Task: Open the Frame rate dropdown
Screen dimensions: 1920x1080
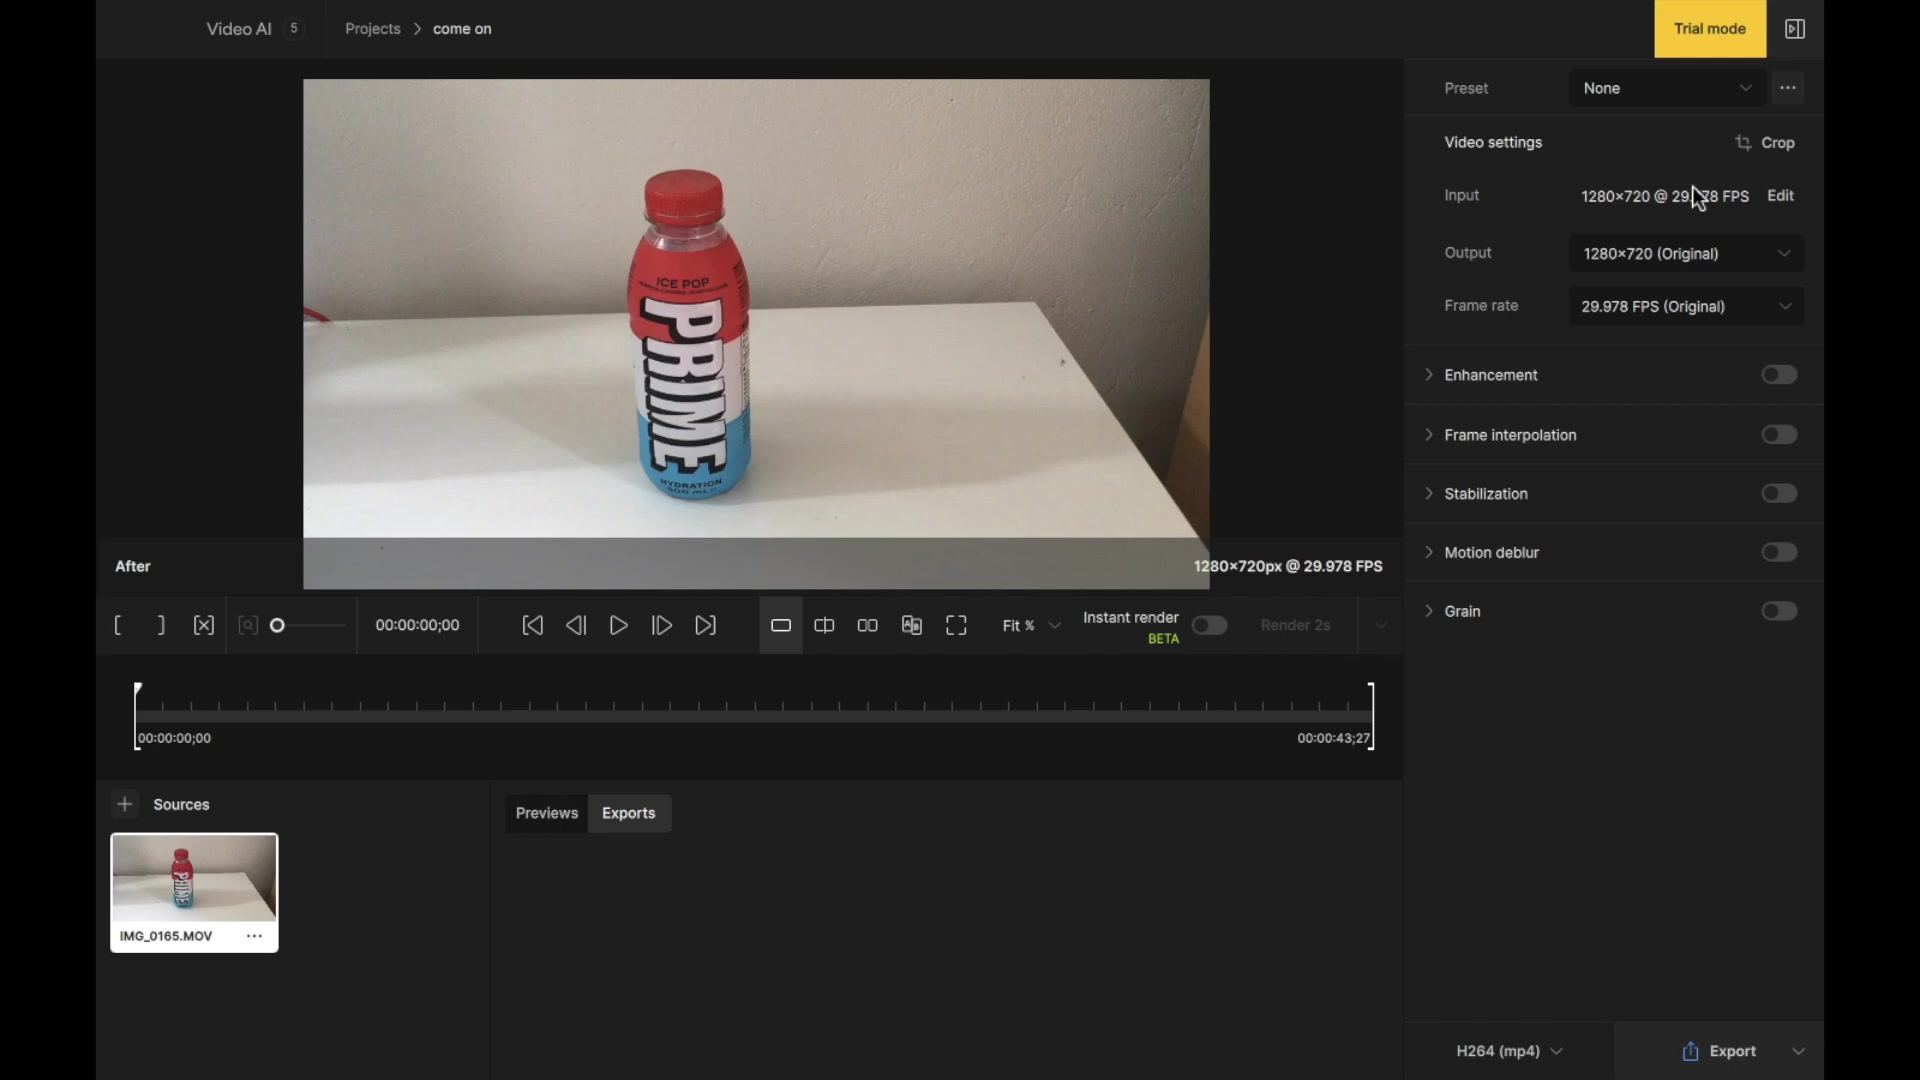Action: click(x=1686, y=306)
